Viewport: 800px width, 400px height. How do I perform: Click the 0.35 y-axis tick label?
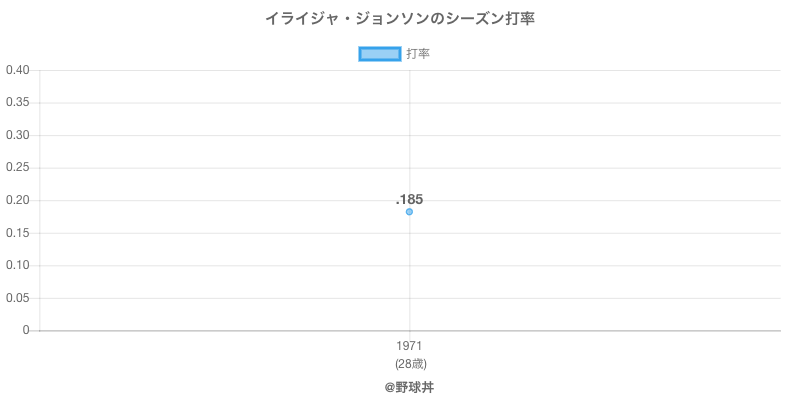click(x=17, y=103)
